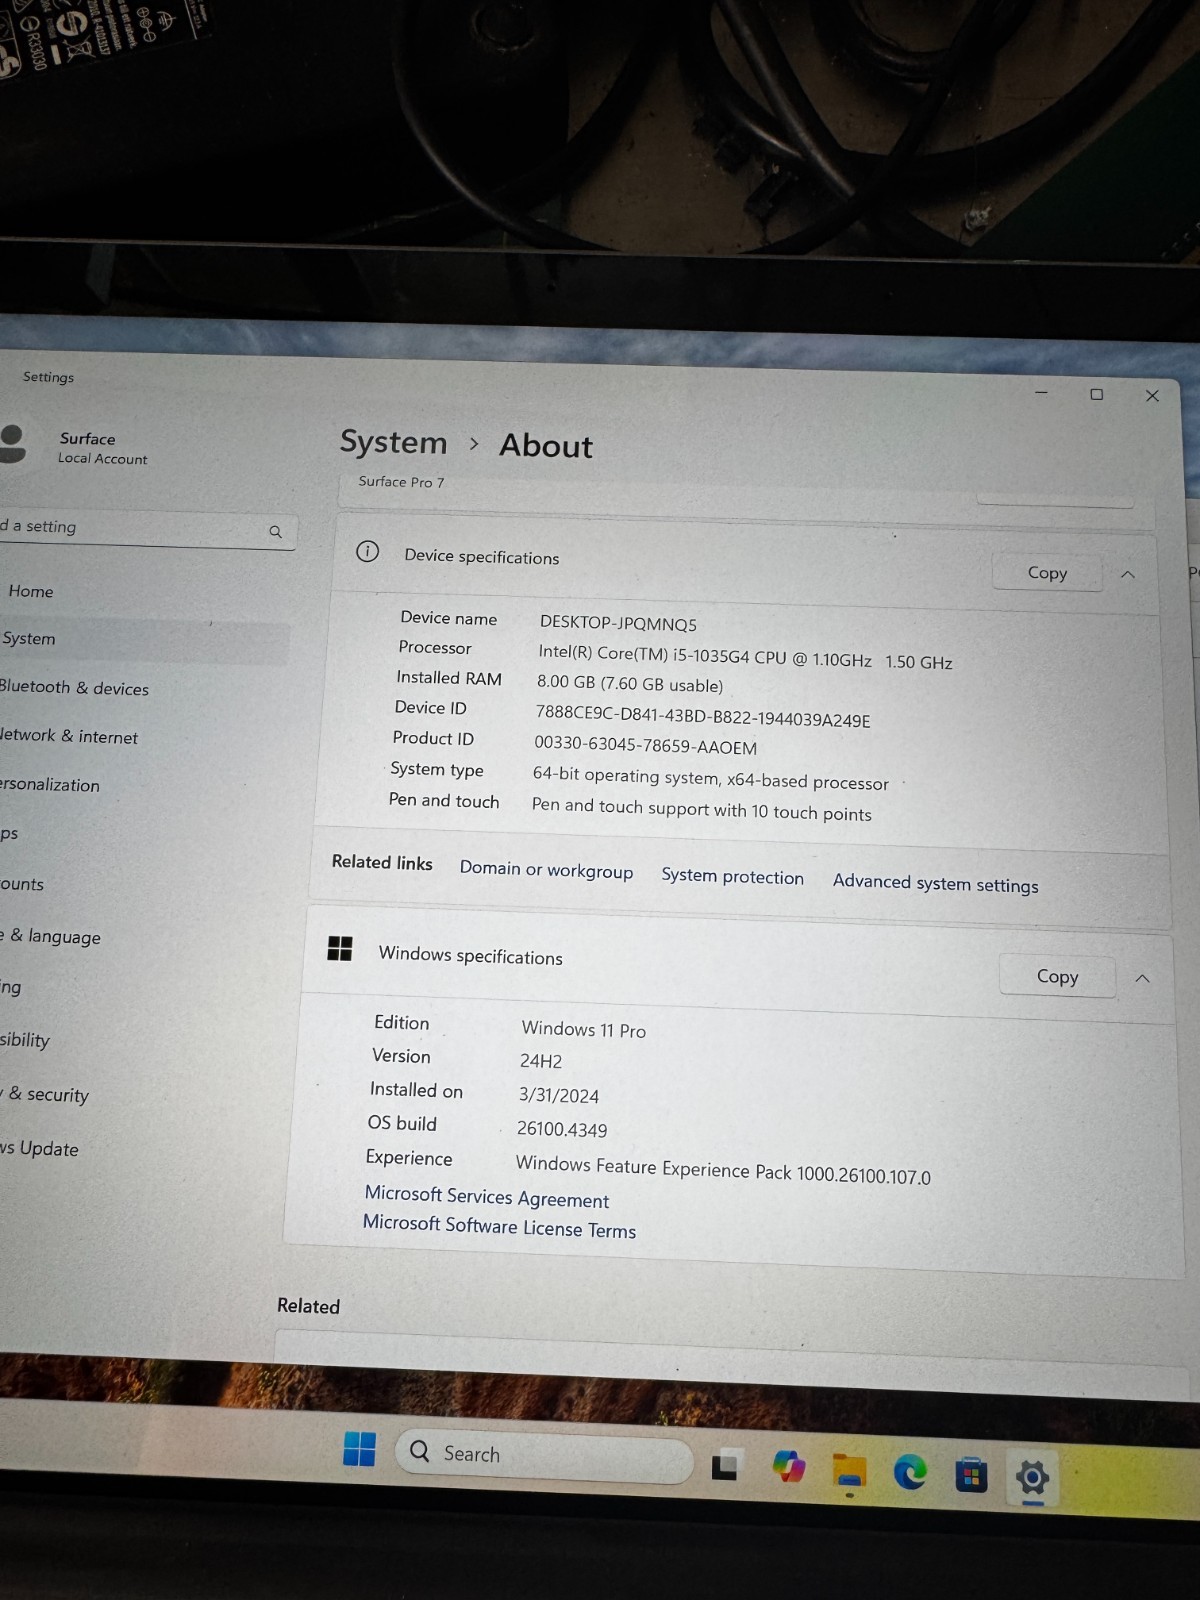
Task: Click the OS build 26100.4349
Action: (561, 1129)
